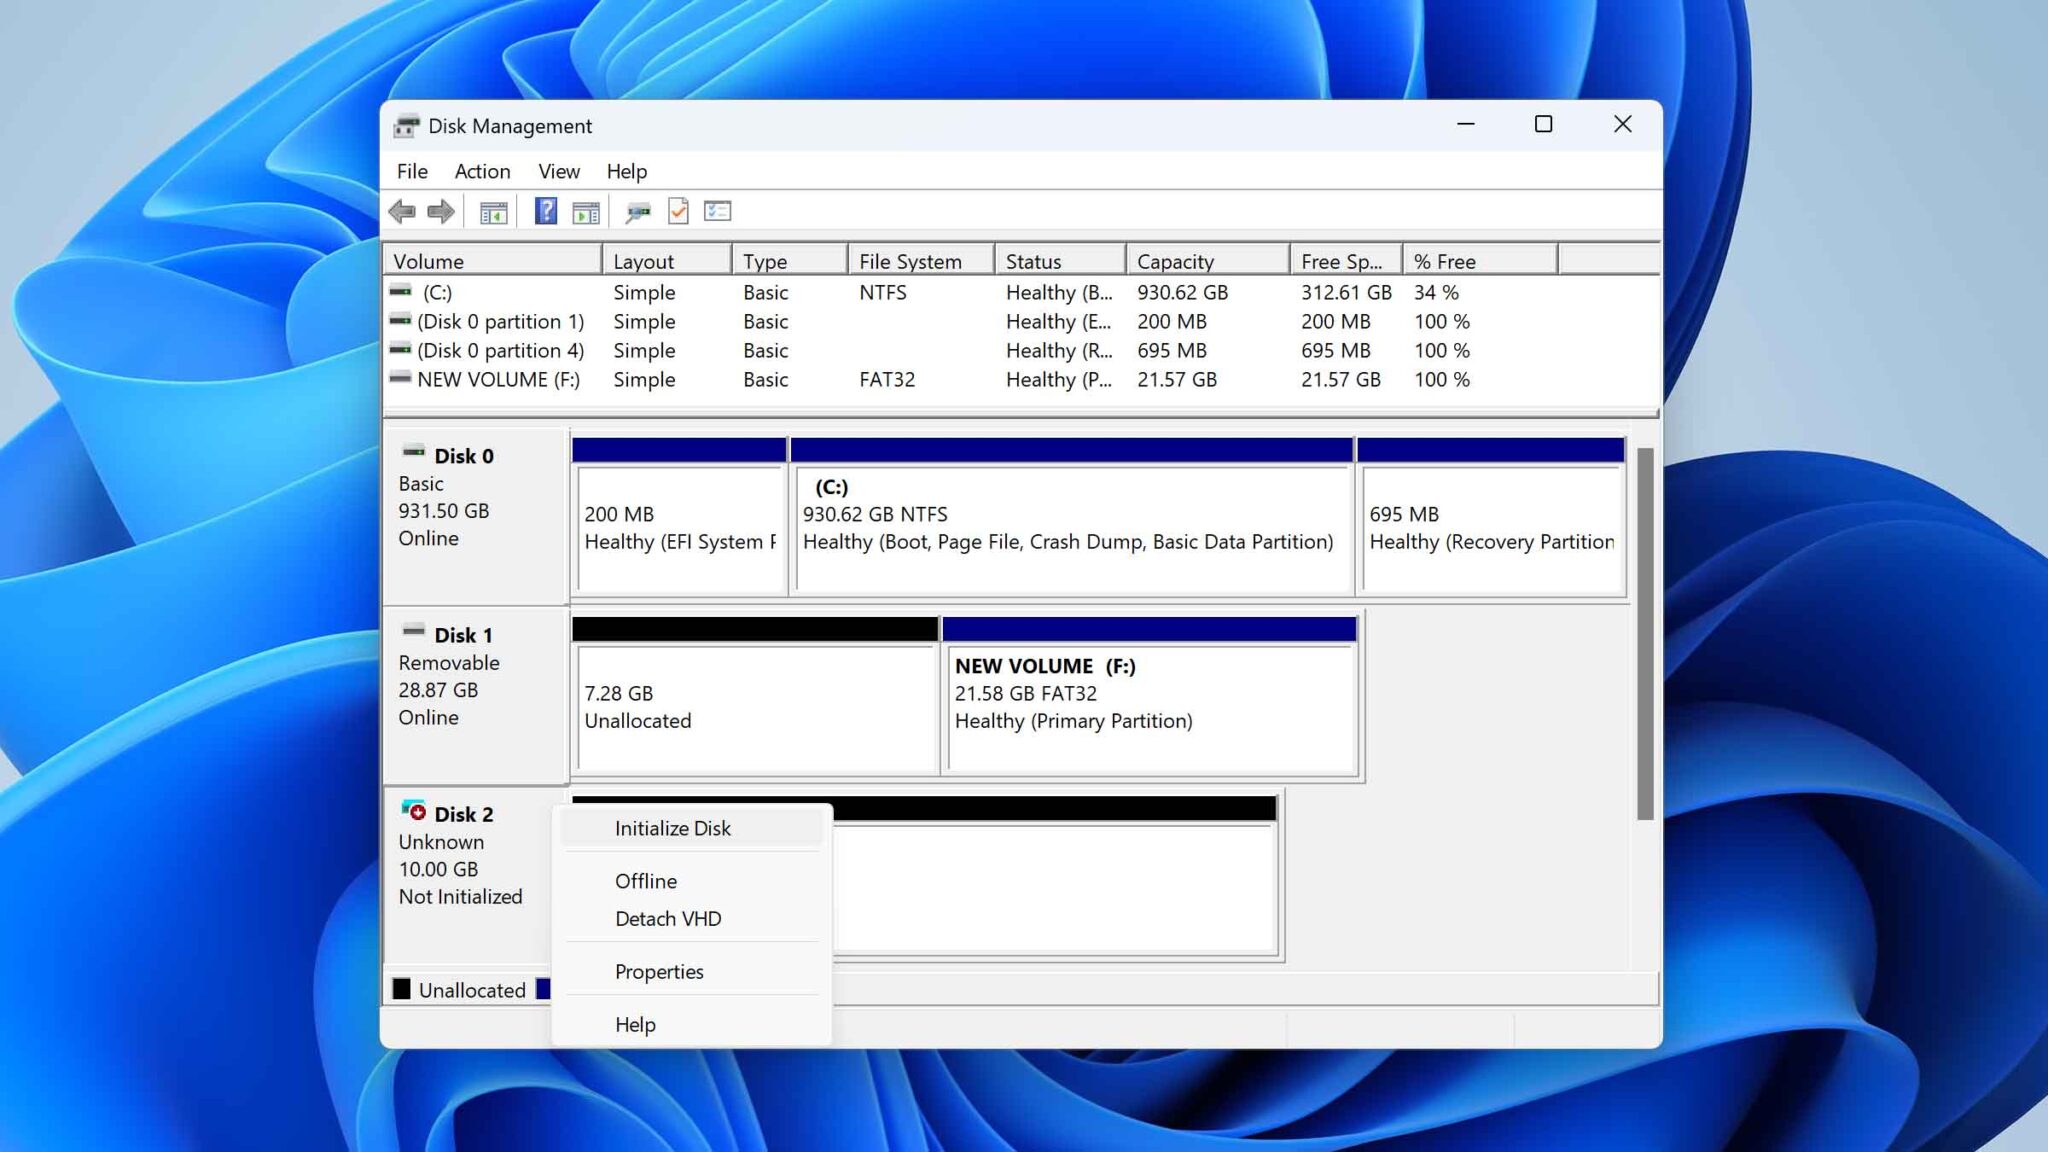The width and height of the screenshot is (2048, 1152).
Task: Select the Disk 1 removable drive icon
Action: [x=414, y=631]
